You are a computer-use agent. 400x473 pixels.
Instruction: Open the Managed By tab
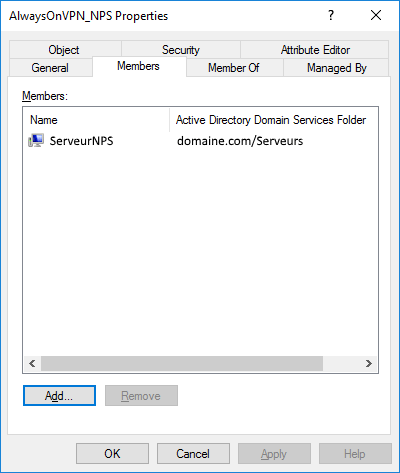coord(336,68)
